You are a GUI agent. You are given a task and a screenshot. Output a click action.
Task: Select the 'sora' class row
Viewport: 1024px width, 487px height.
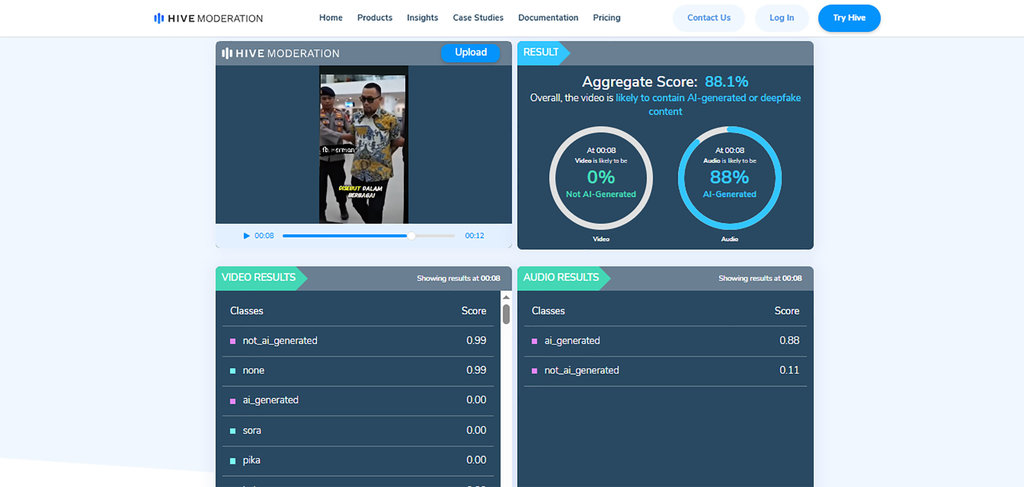pyautogui.click(x=359, y=430)
